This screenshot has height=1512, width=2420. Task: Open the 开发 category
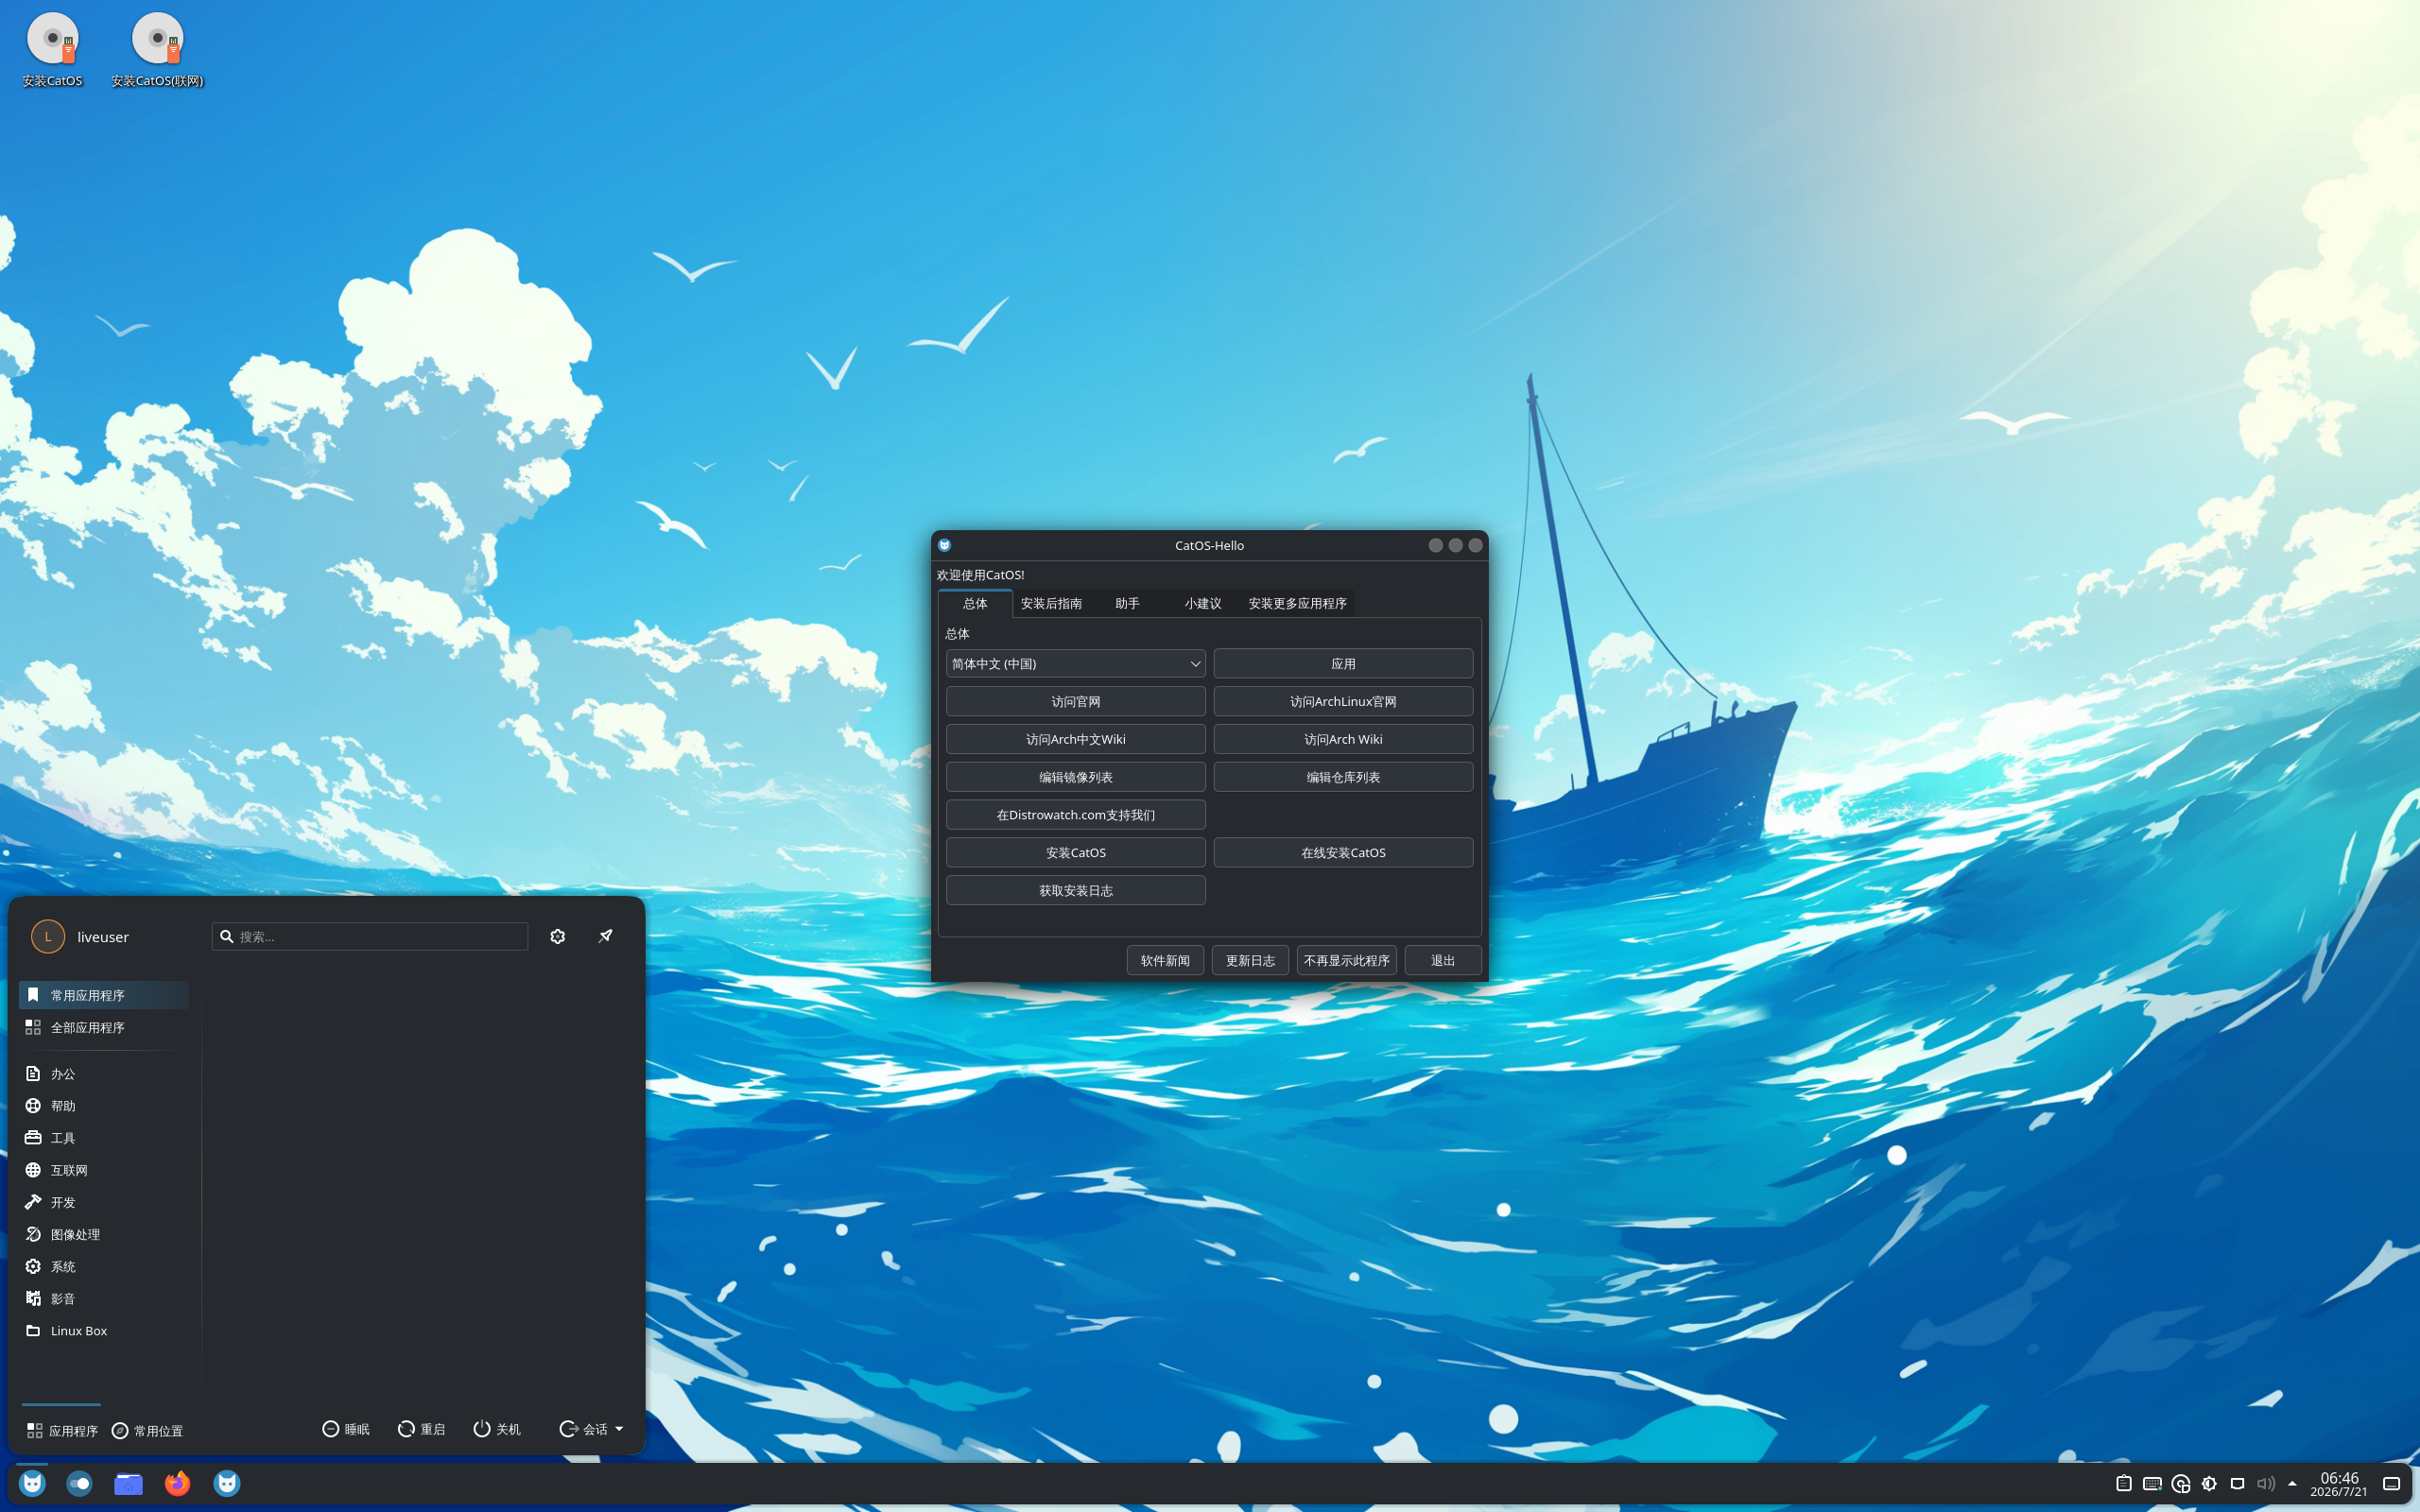pos(103,1202)
